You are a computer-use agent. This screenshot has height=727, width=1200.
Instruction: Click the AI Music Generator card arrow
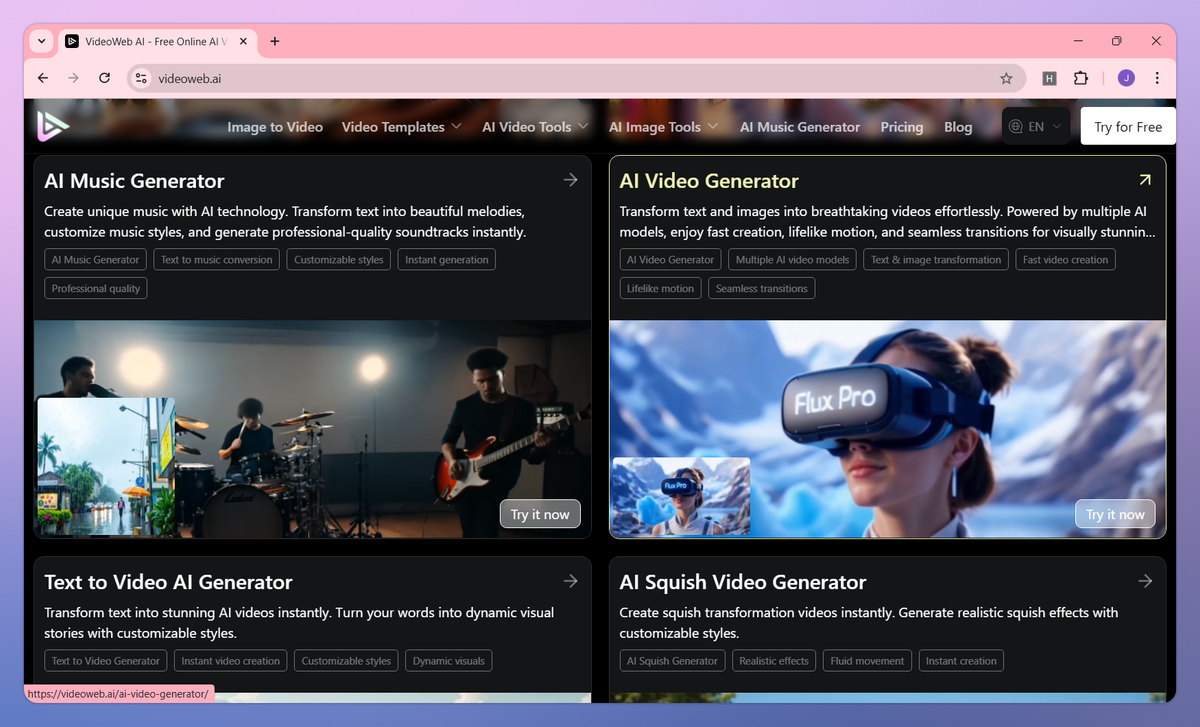570,180
